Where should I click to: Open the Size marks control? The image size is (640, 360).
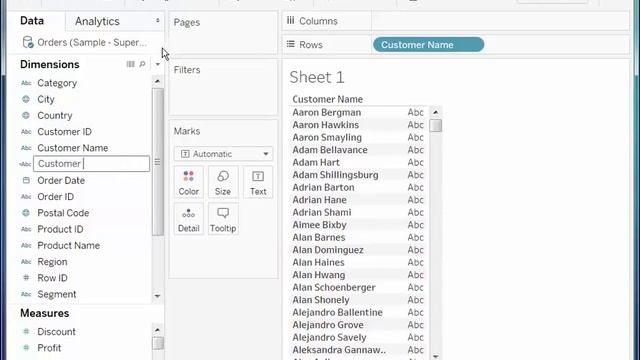(223, 182)
